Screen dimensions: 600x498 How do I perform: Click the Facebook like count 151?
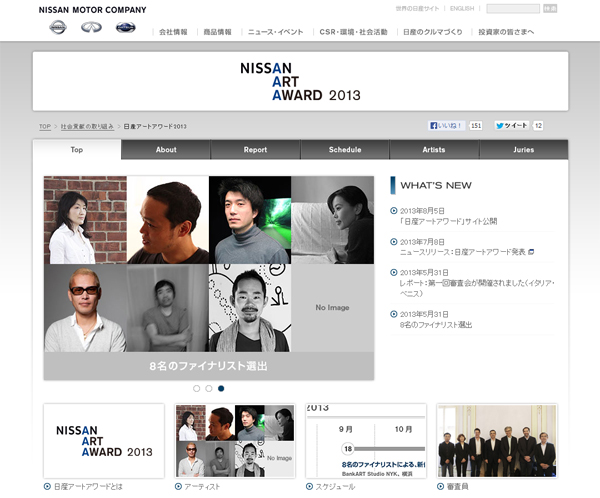(476, 126)
